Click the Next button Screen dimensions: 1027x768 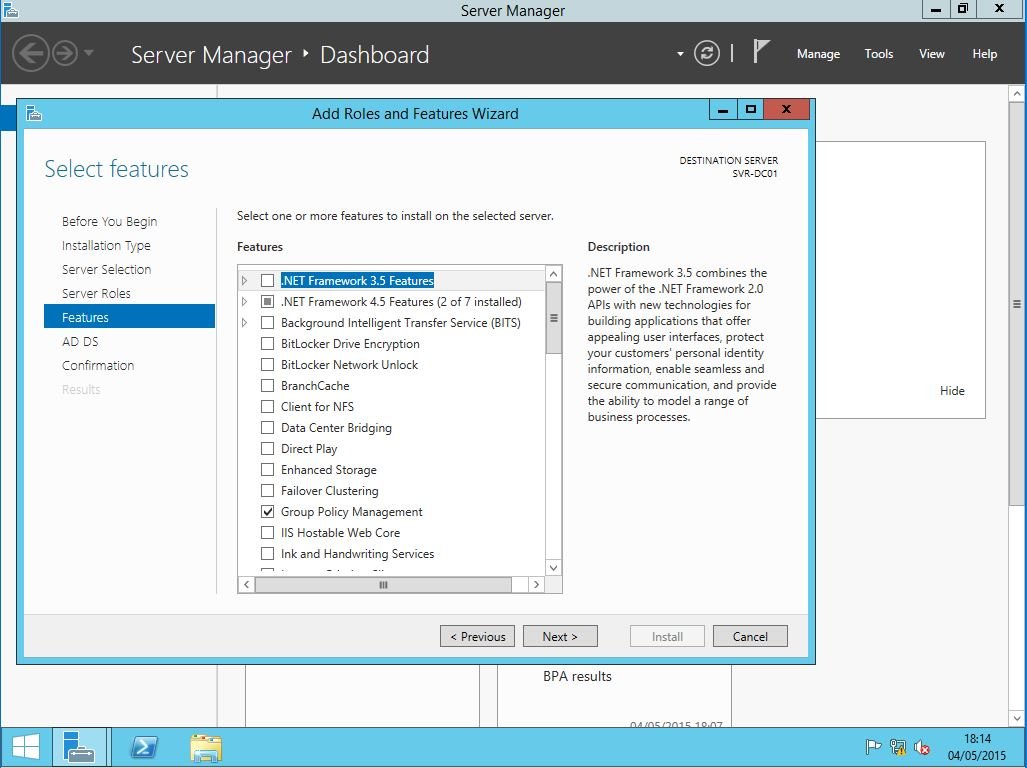click(x=560, y=636)
